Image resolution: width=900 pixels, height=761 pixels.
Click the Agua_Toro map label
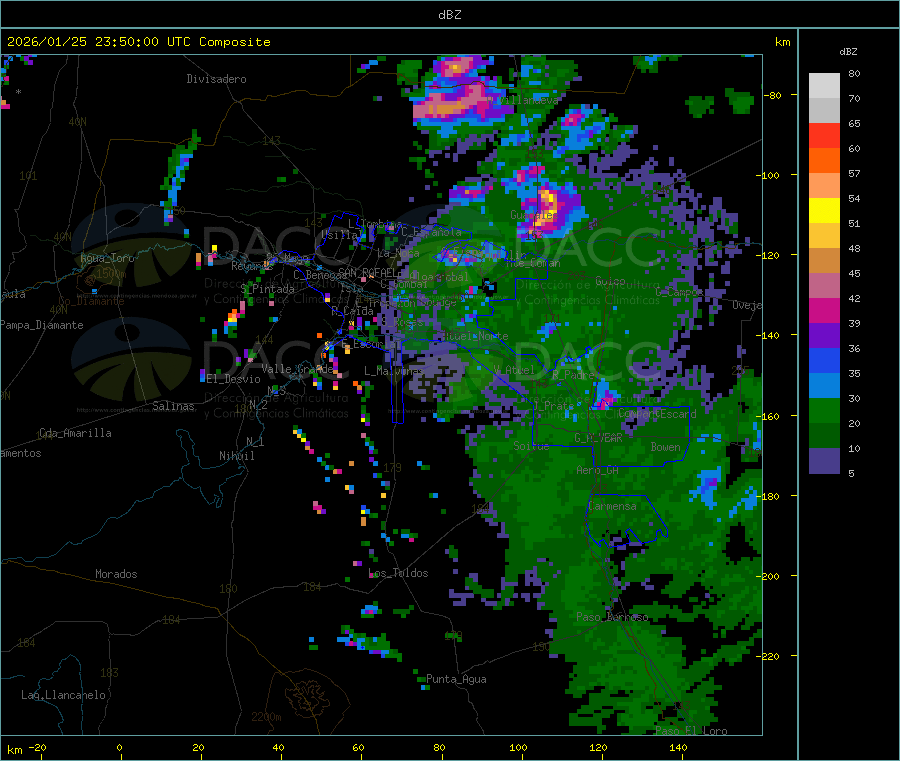click(x=107, y=258)
